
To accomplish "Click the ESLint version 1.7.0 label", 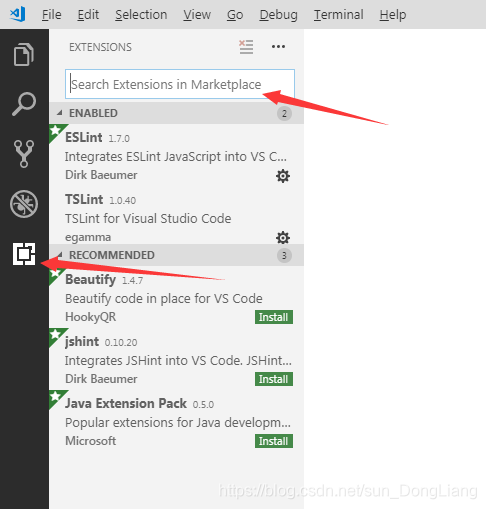I will (x=119, y=138).
